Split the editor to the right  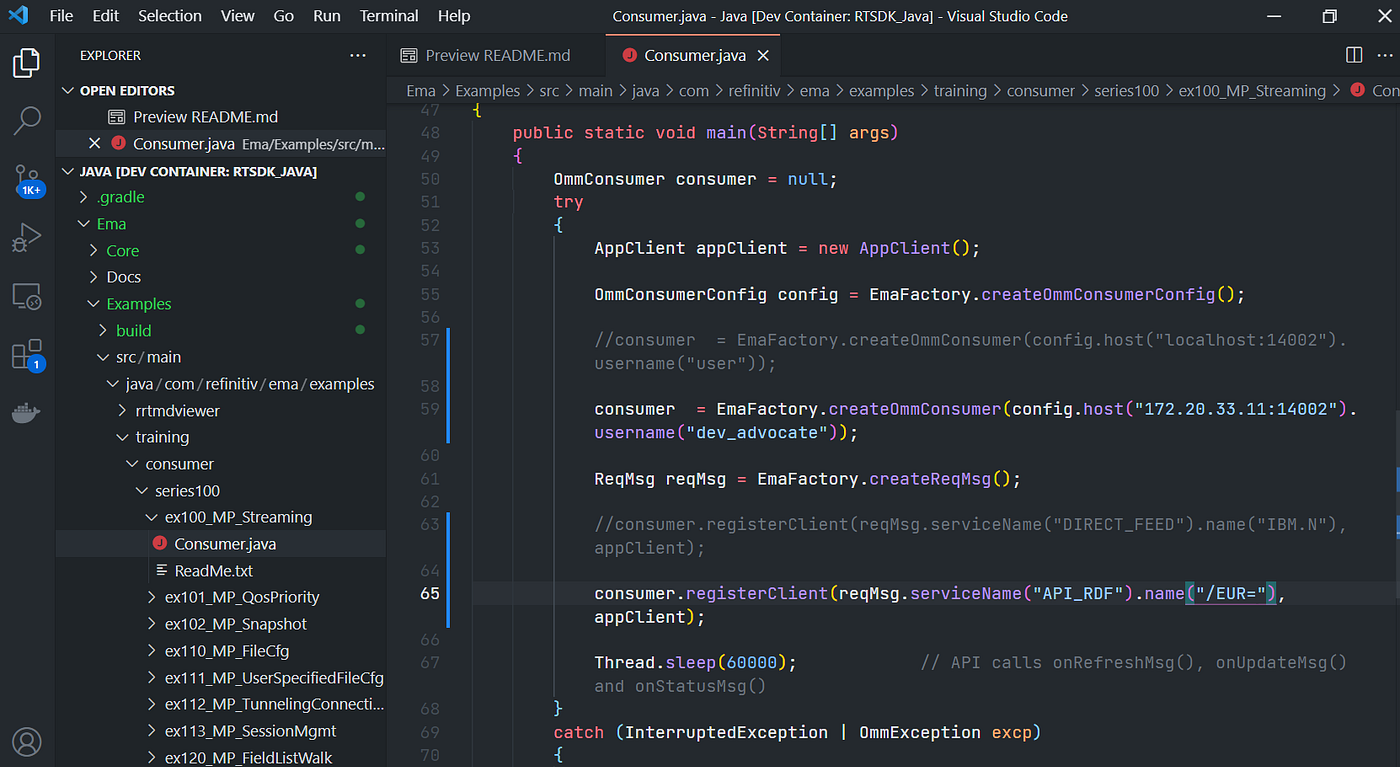point(1353,56)
